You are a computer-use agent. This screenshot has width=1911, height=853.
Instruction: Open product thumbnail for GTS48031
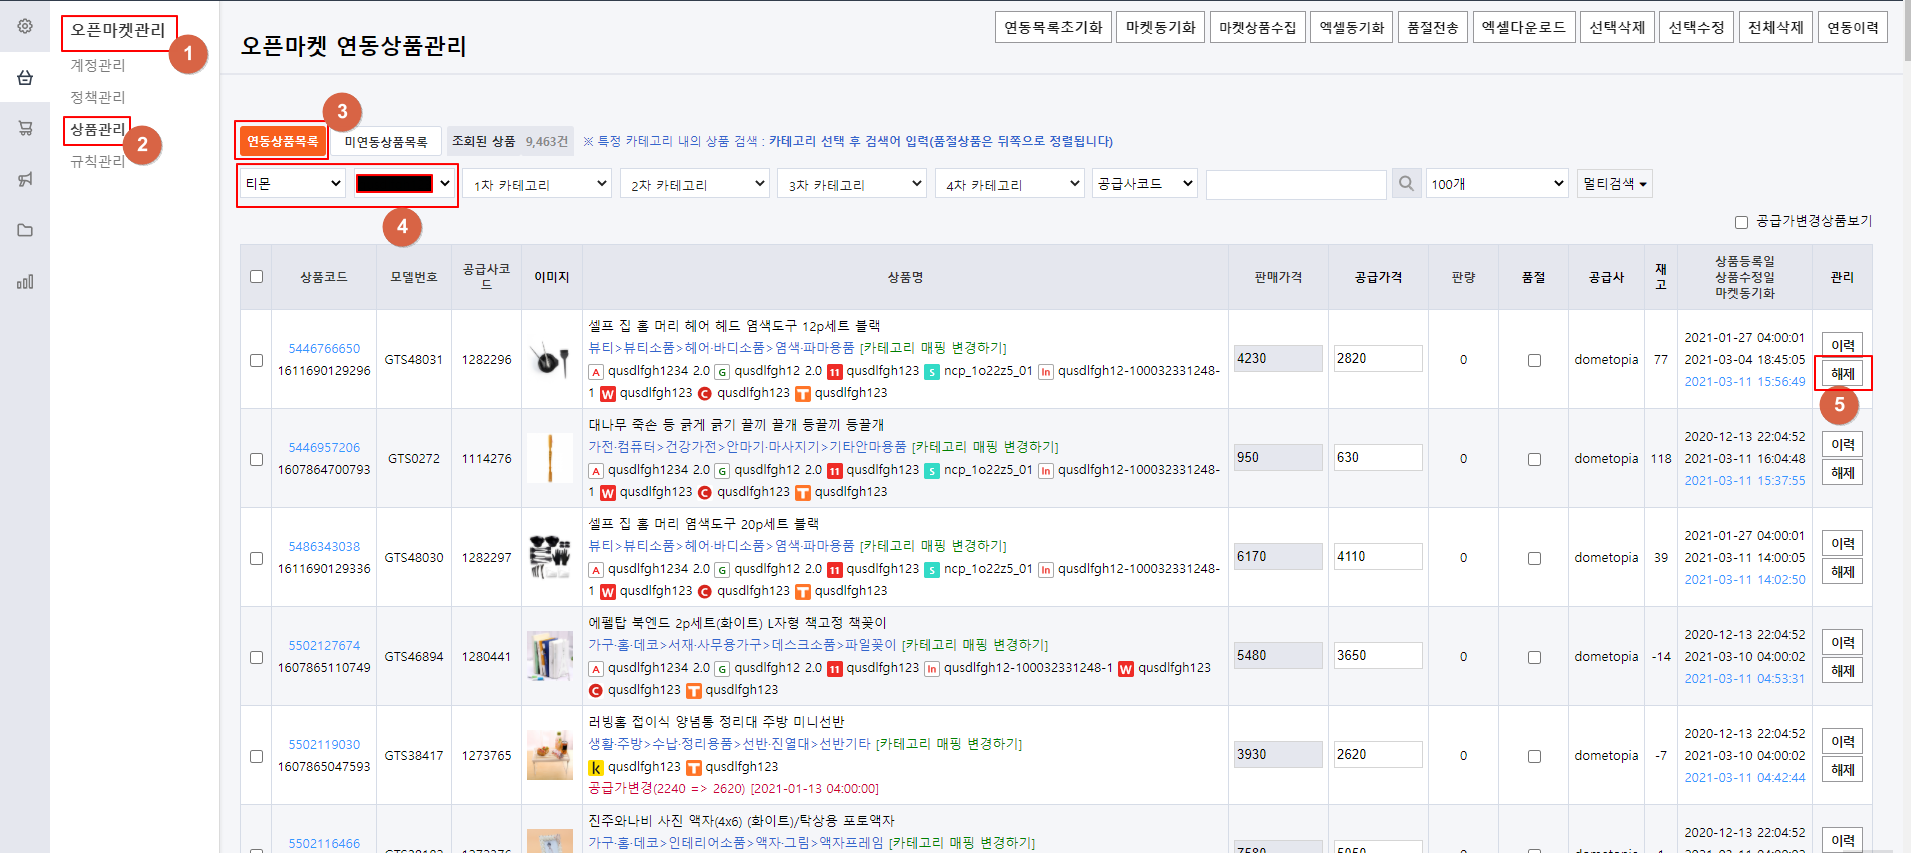[550, 359]
